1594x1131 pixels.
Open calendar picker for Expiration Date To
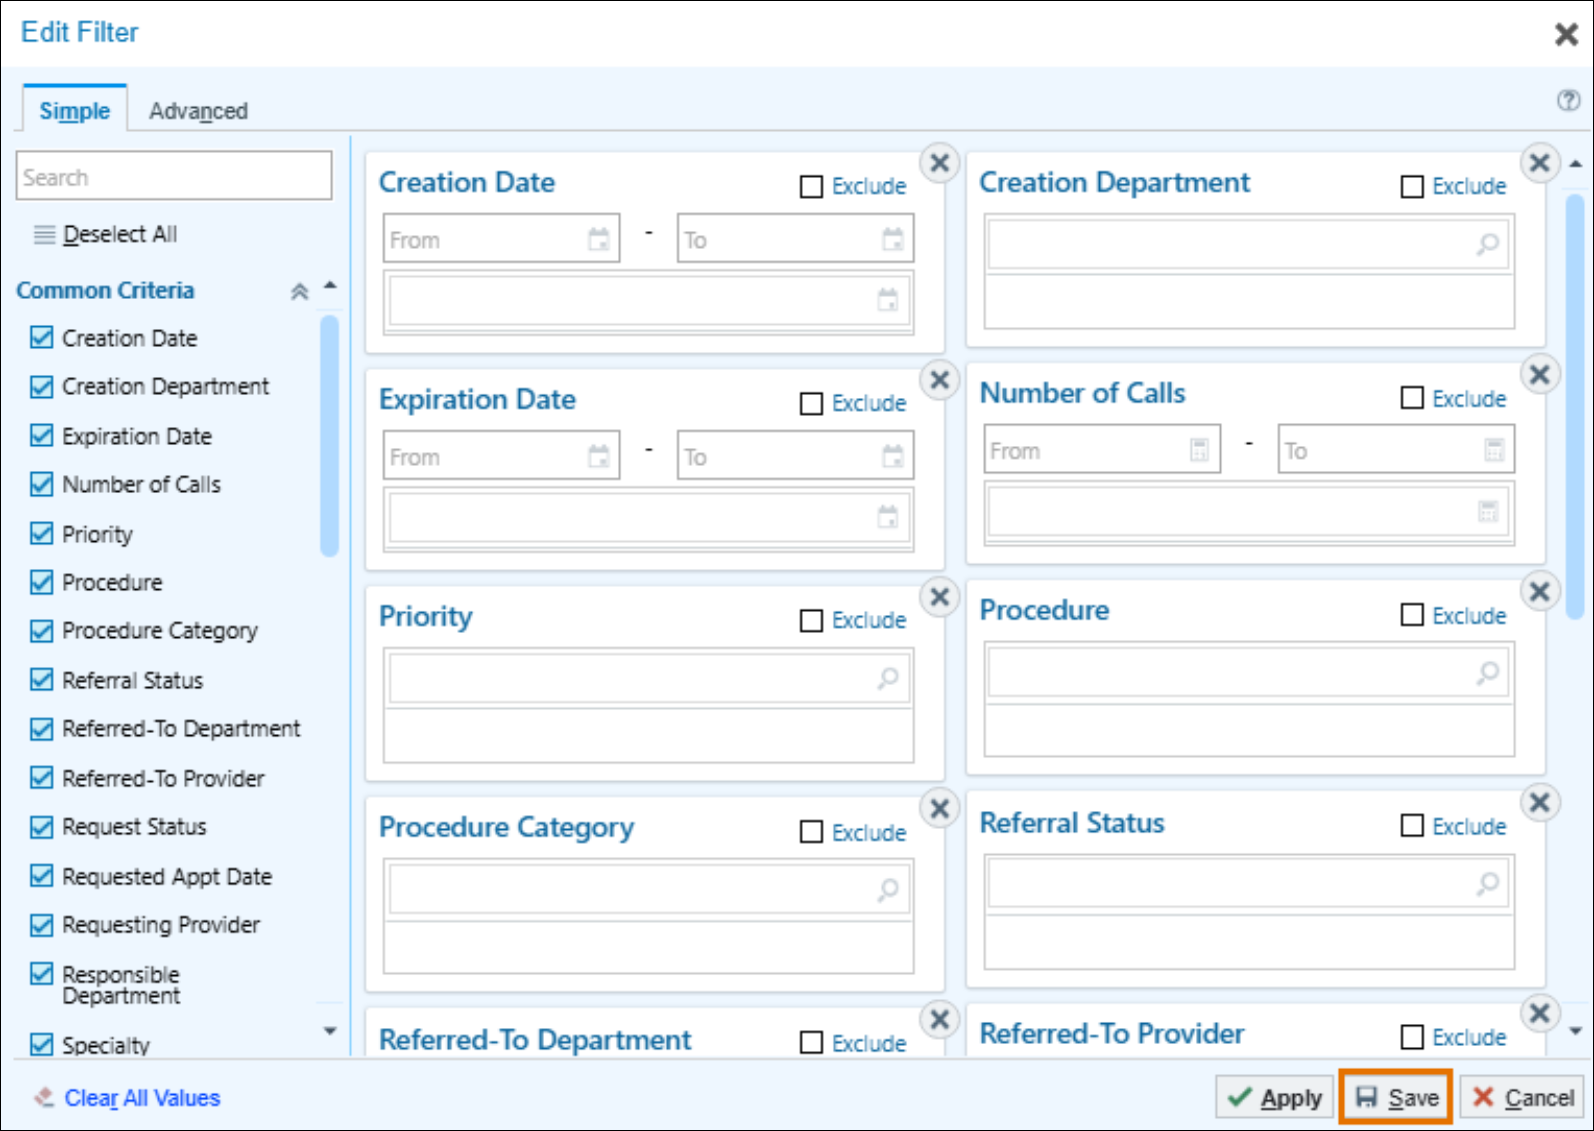892,457
